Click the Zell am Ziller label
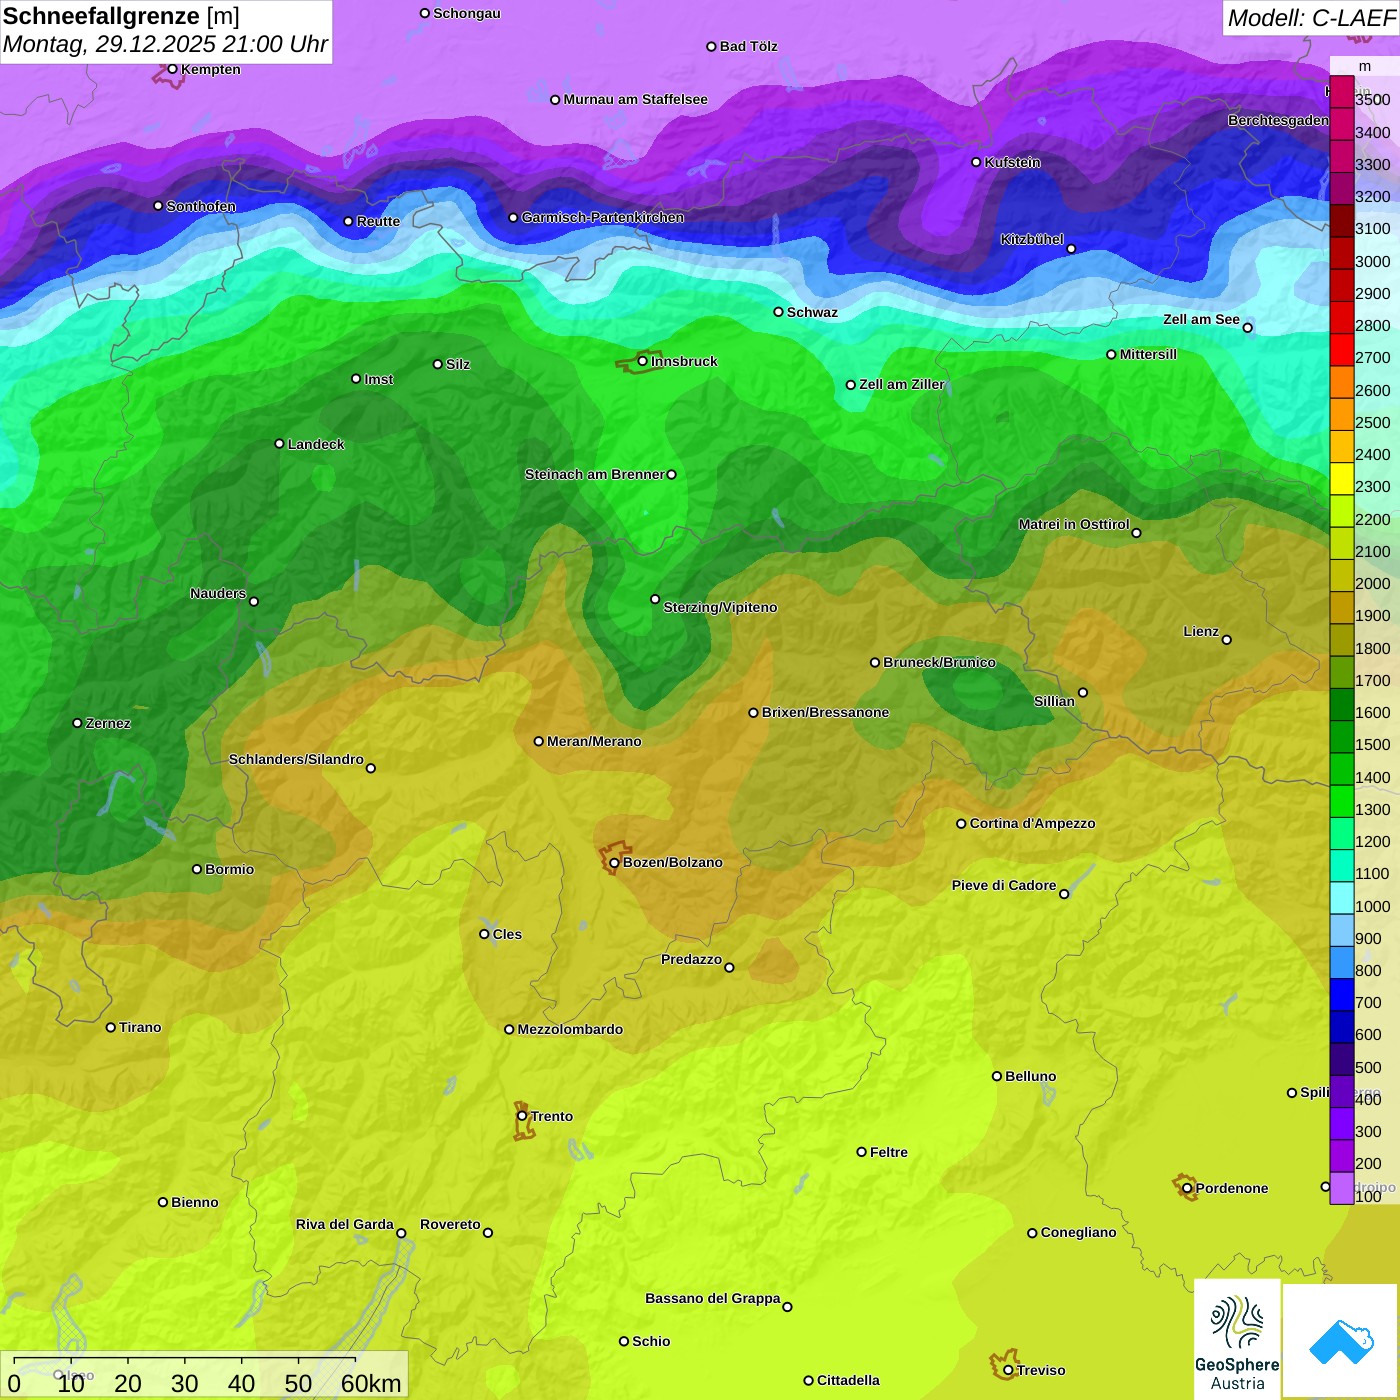Screen dimensions: 1400x1400 902,384
